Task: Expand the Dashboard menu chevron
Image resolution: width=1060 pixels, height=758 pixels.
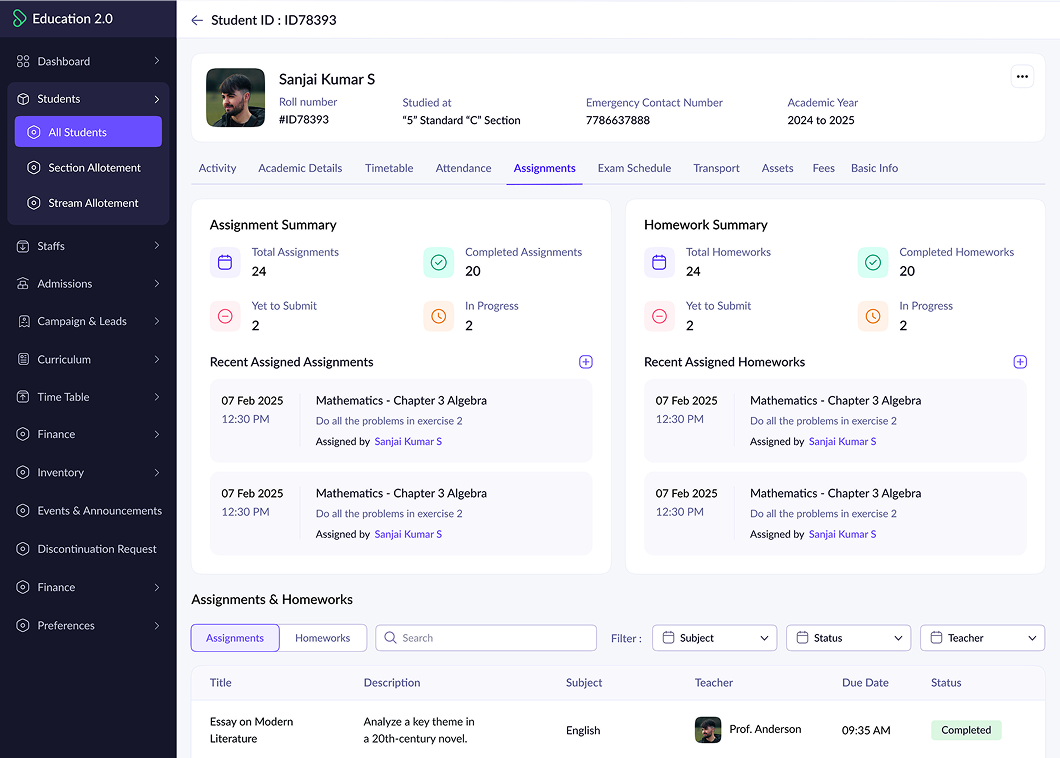Action: [x=157, y=61]
